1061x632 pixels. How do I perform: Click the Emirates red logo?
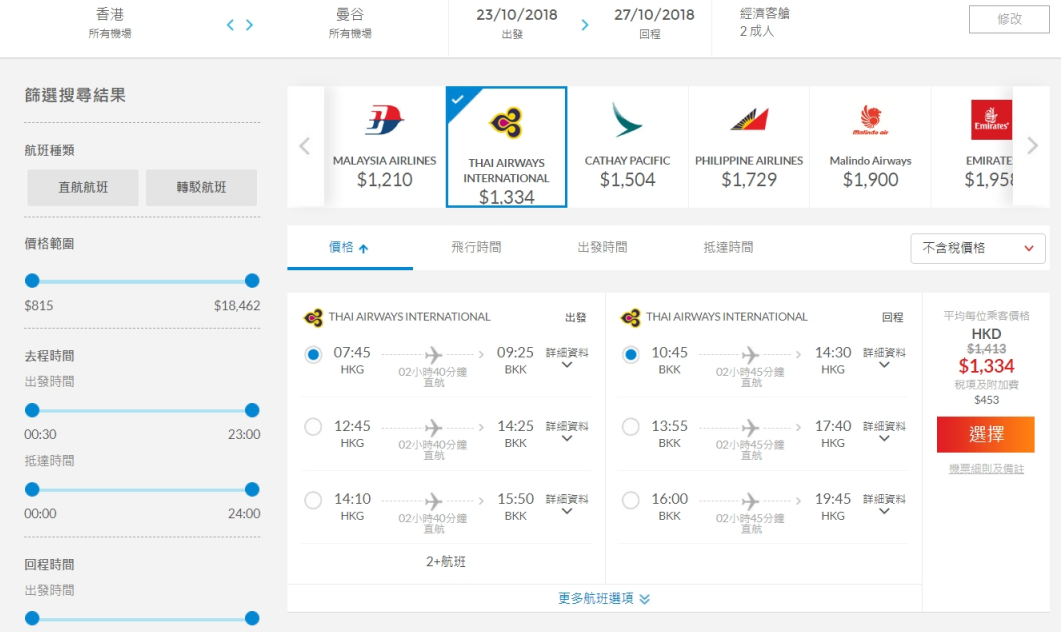coord(991,120)
